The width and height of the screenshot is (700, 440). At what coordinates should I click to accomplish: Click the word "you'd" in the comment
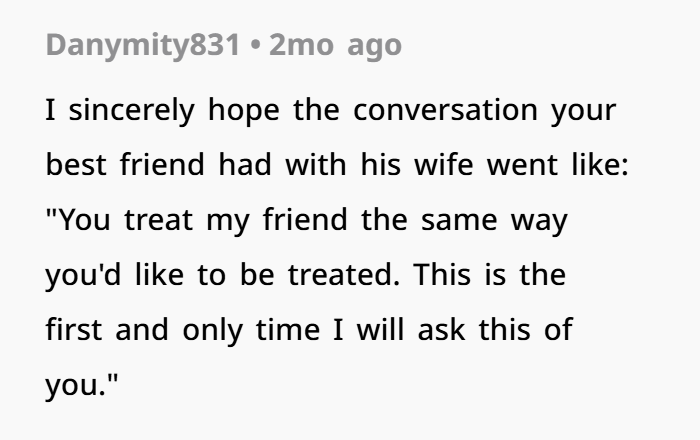(83, 275)
